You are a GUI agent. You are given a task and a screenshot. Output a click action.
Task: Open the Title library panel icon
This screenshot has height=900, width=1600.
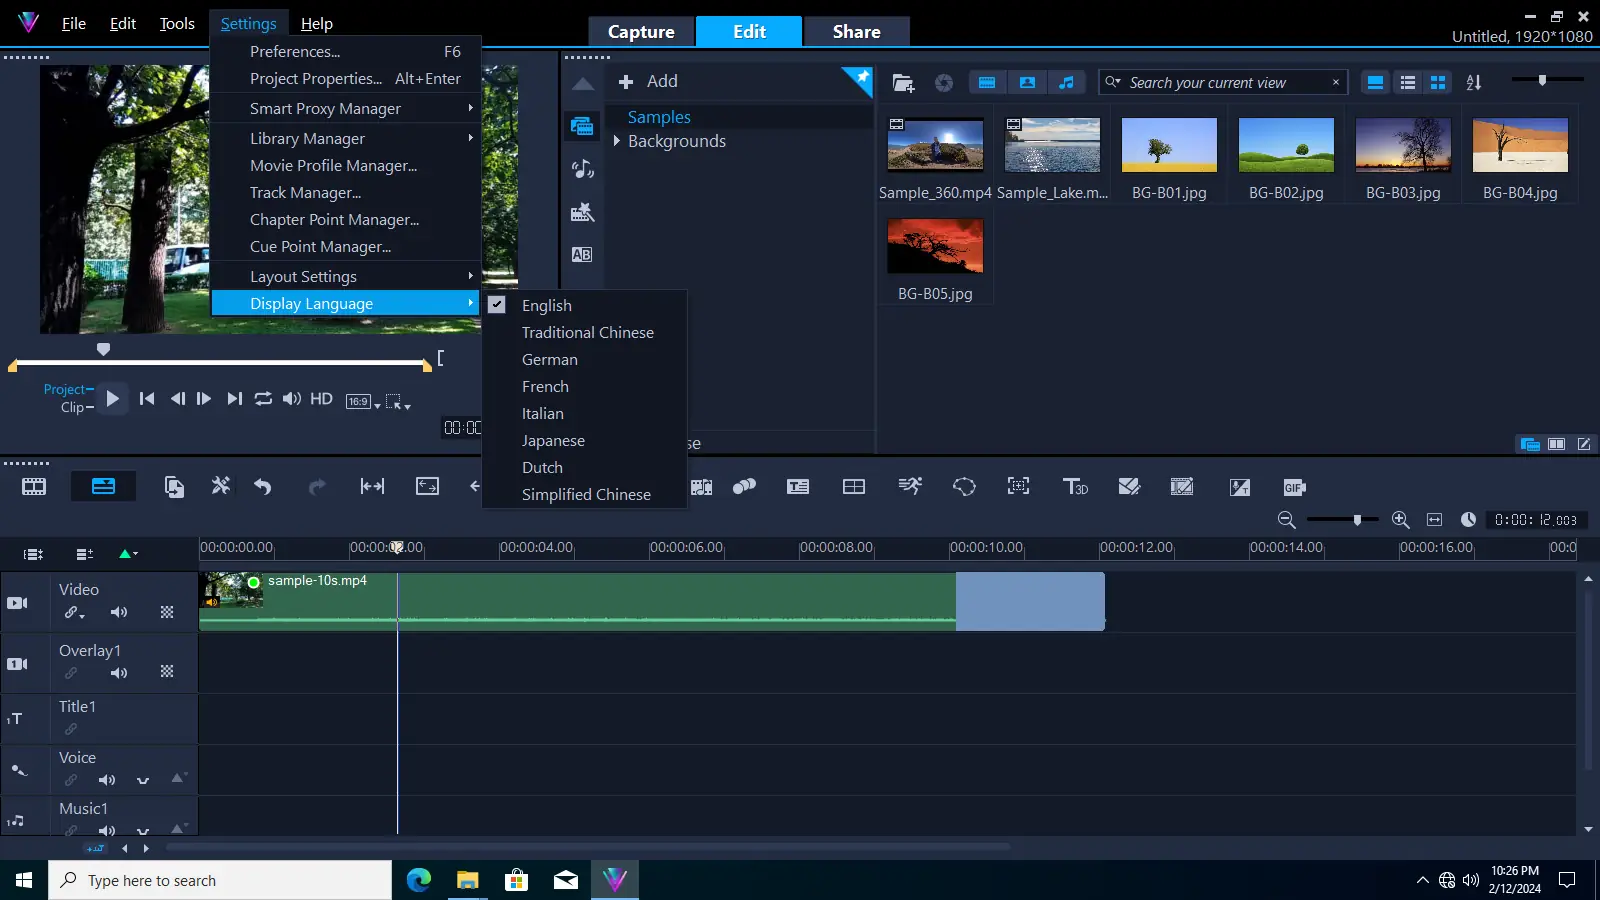[582, 255]
